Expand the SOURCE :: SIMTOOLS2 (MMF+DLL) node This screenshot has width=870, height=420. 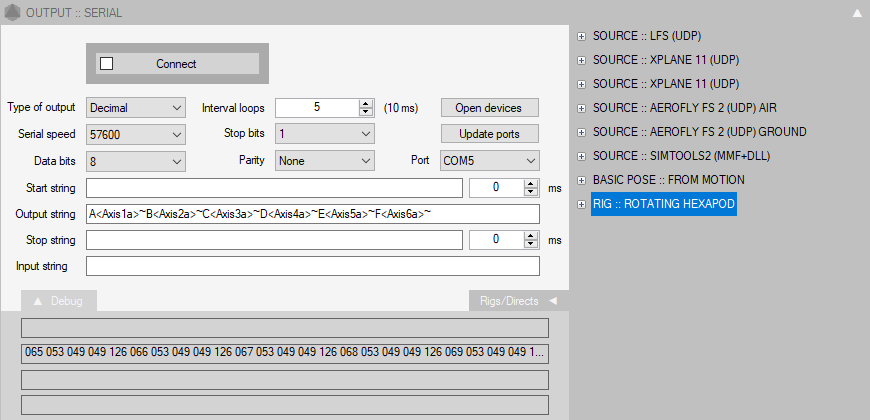pyautogui.click(x=581, y=155)
